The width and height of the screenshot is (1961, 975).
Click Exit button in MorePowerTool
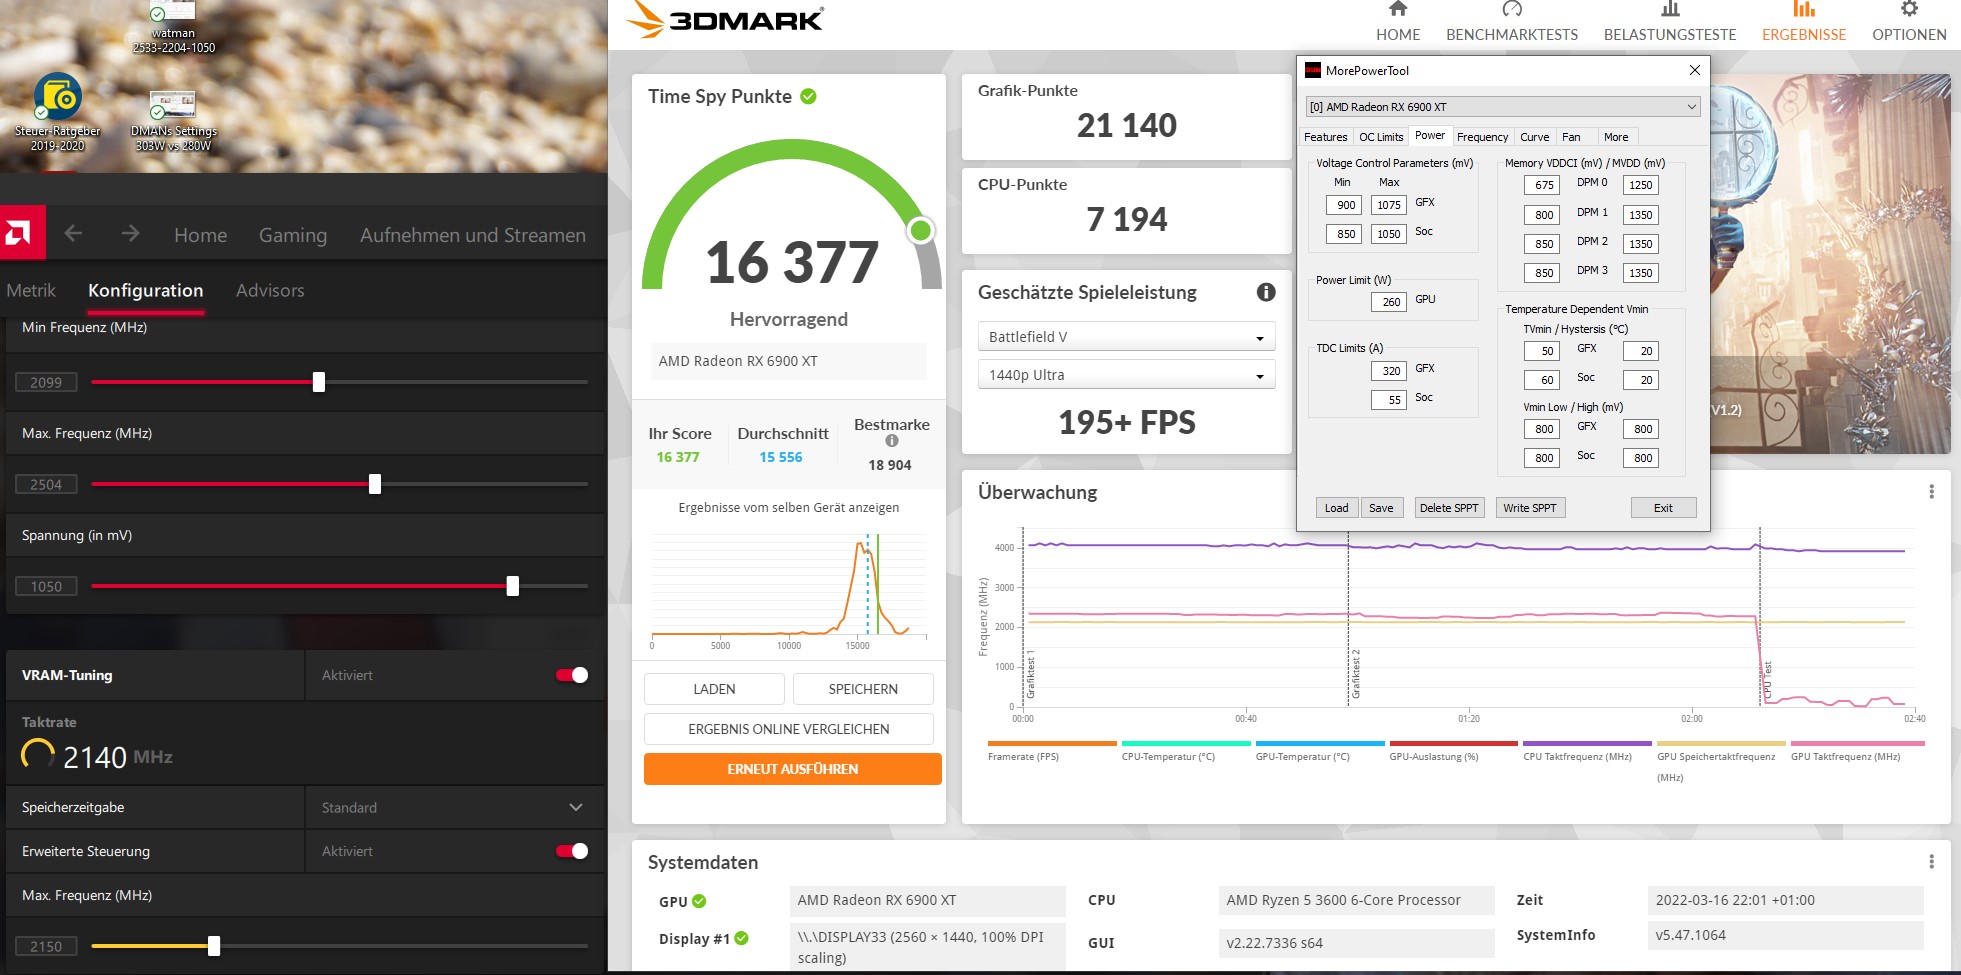(x=1663, y=508)
